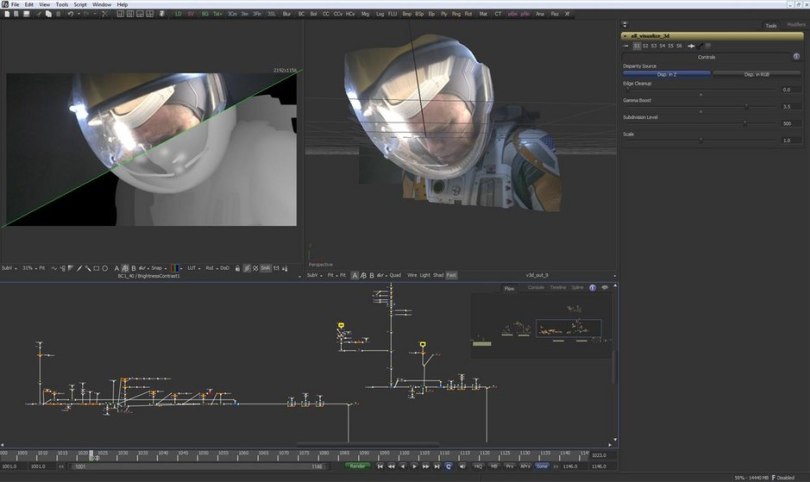The width and height of the screenshot is (810, 482).
Task: Add a Saver via red SV button
Action: pos(191,14)
